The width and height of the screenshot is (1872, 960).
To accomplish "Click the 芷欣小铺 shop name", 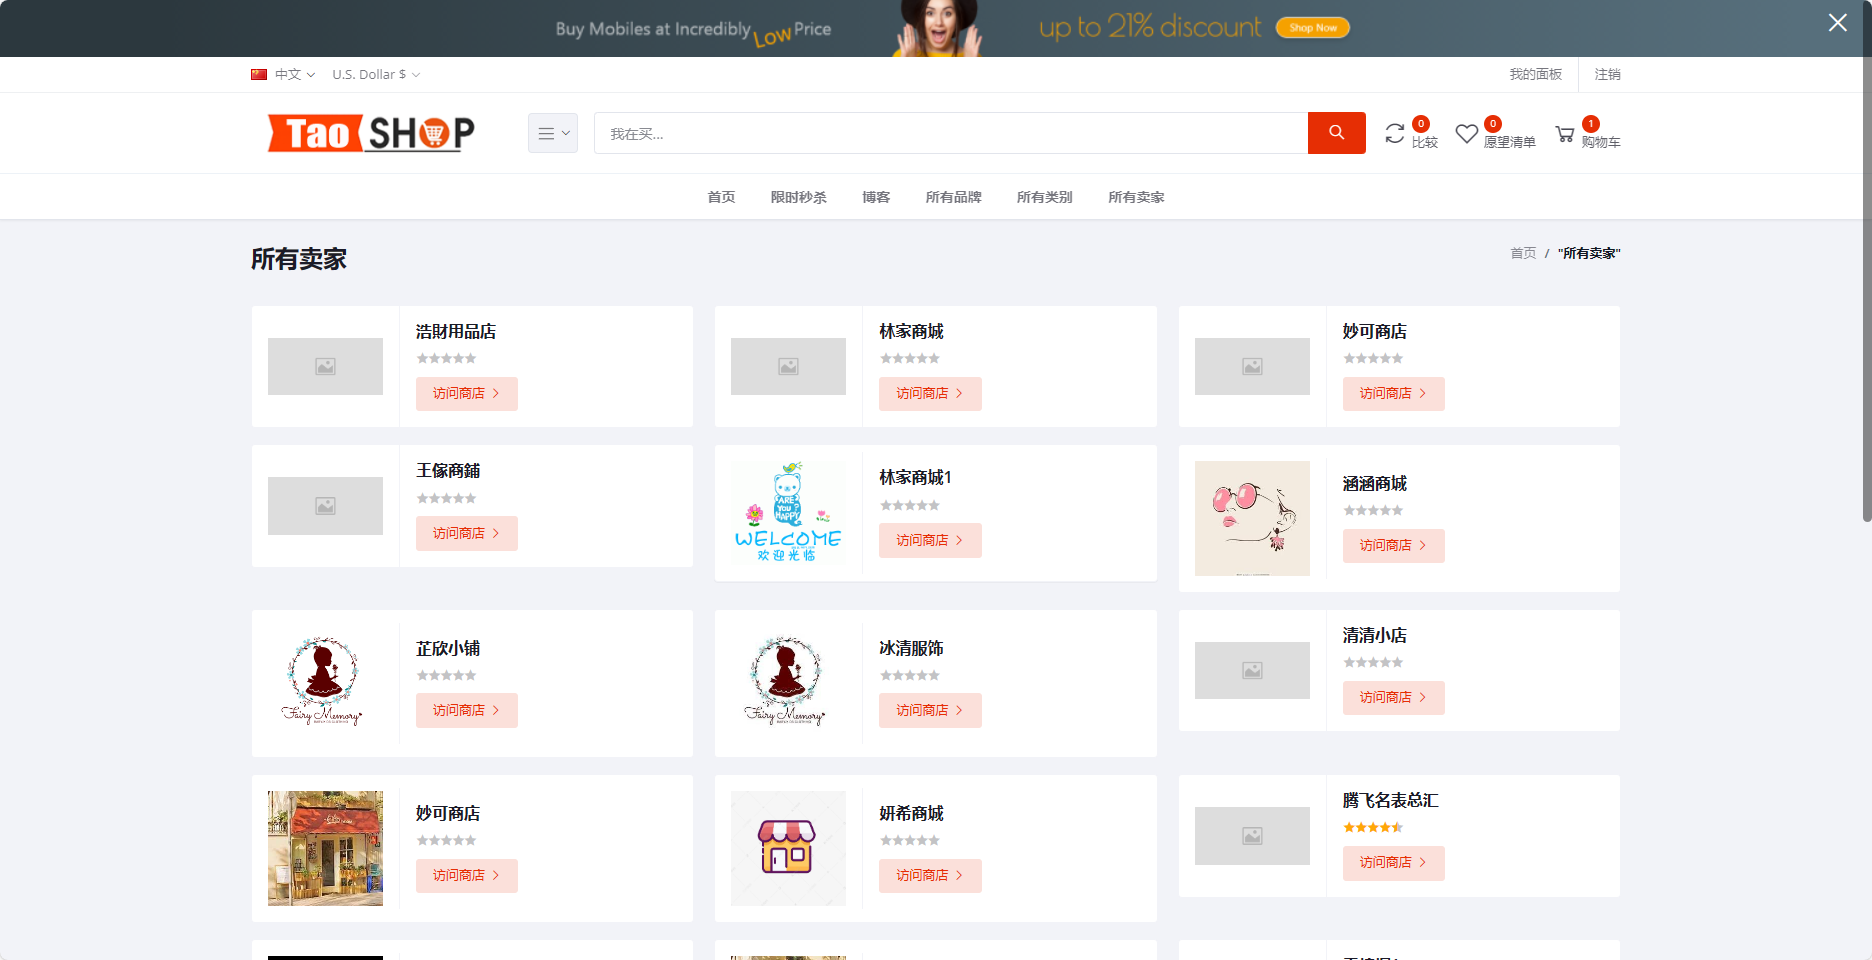I will pyautogui.click(x=448, y=648).
